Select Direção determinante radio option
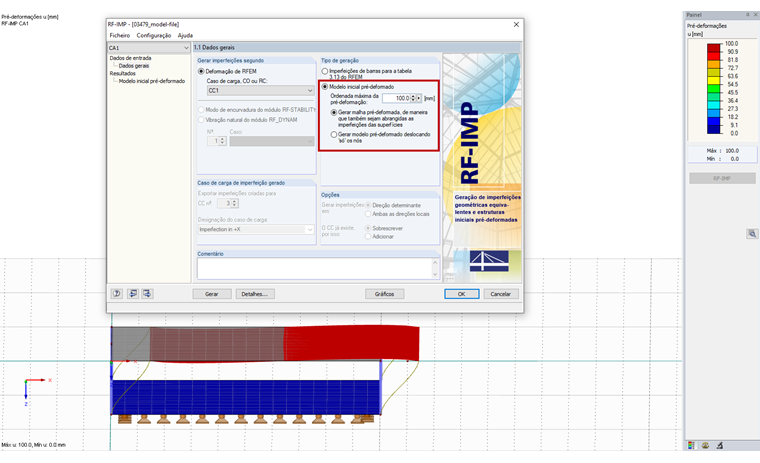 coord(368,206)
